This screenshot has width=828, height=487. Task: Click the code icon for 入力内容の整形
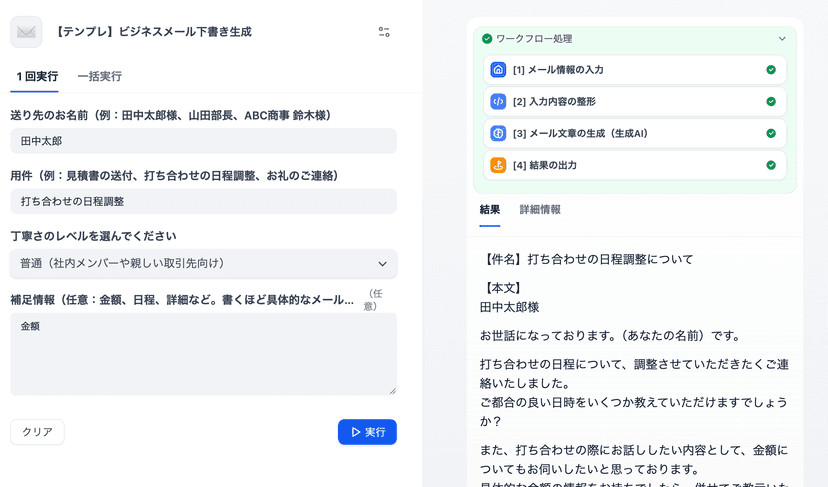(498, 101)
